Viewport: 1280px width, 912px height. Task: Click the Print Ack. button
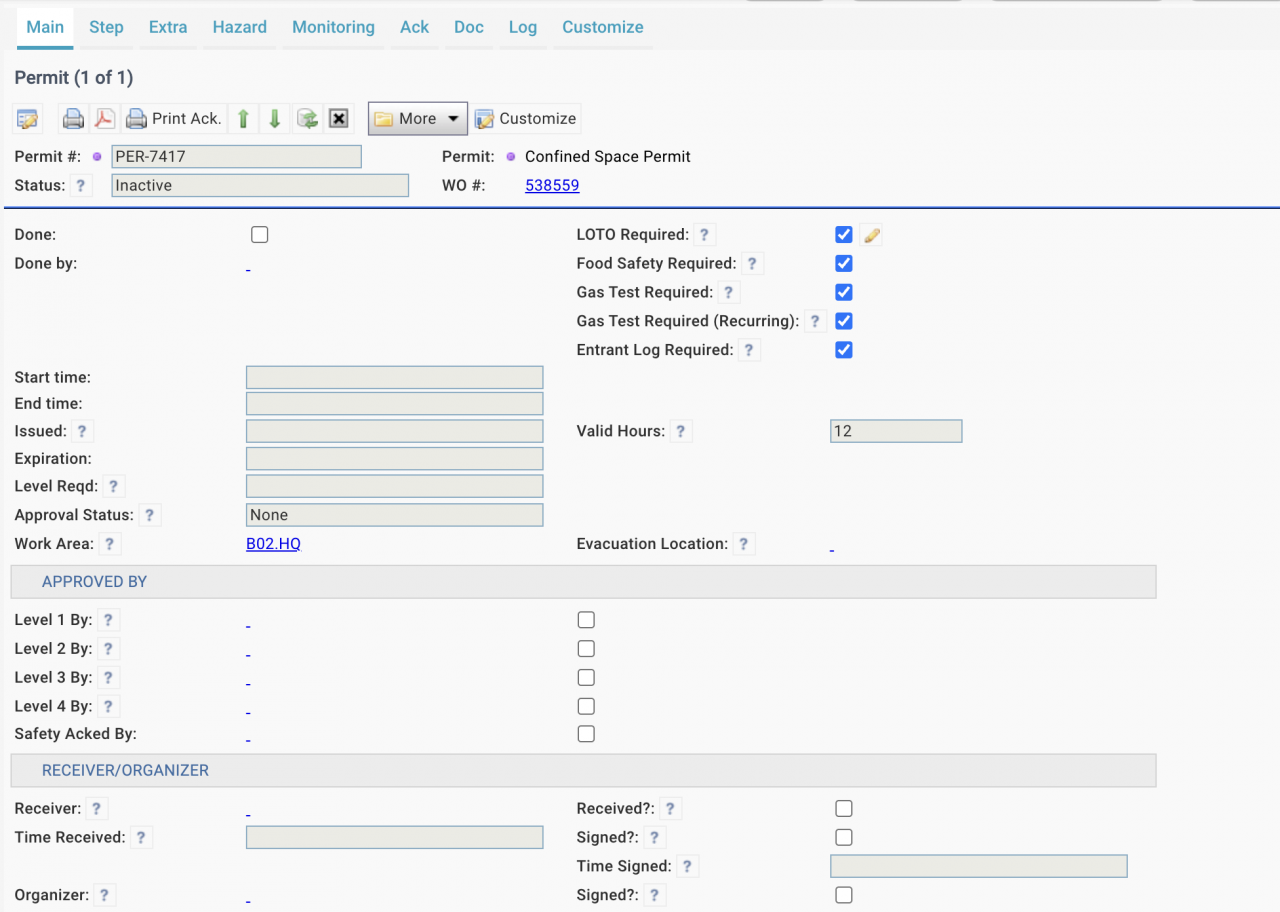click(x=173, y=119)
